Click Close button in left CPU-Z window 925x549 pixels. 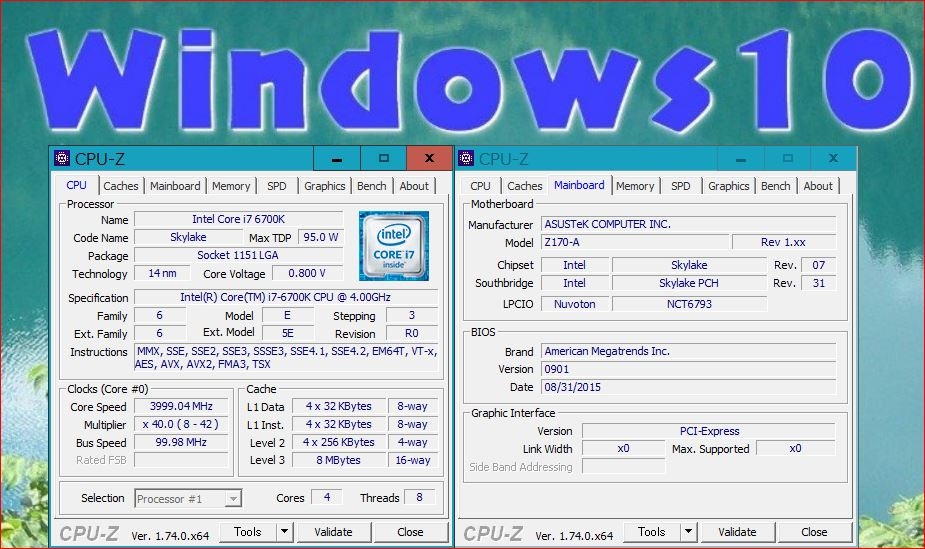[410, 531]
